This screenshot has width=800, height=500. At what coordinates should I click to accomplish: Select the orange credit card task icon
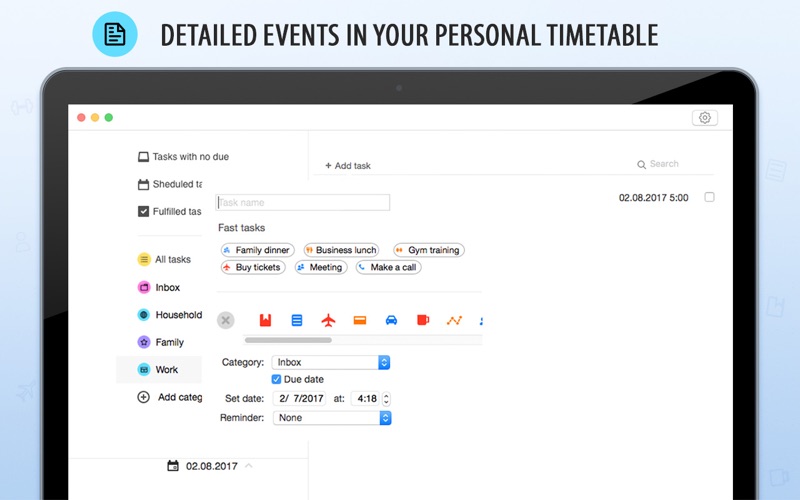coord(360,320)
